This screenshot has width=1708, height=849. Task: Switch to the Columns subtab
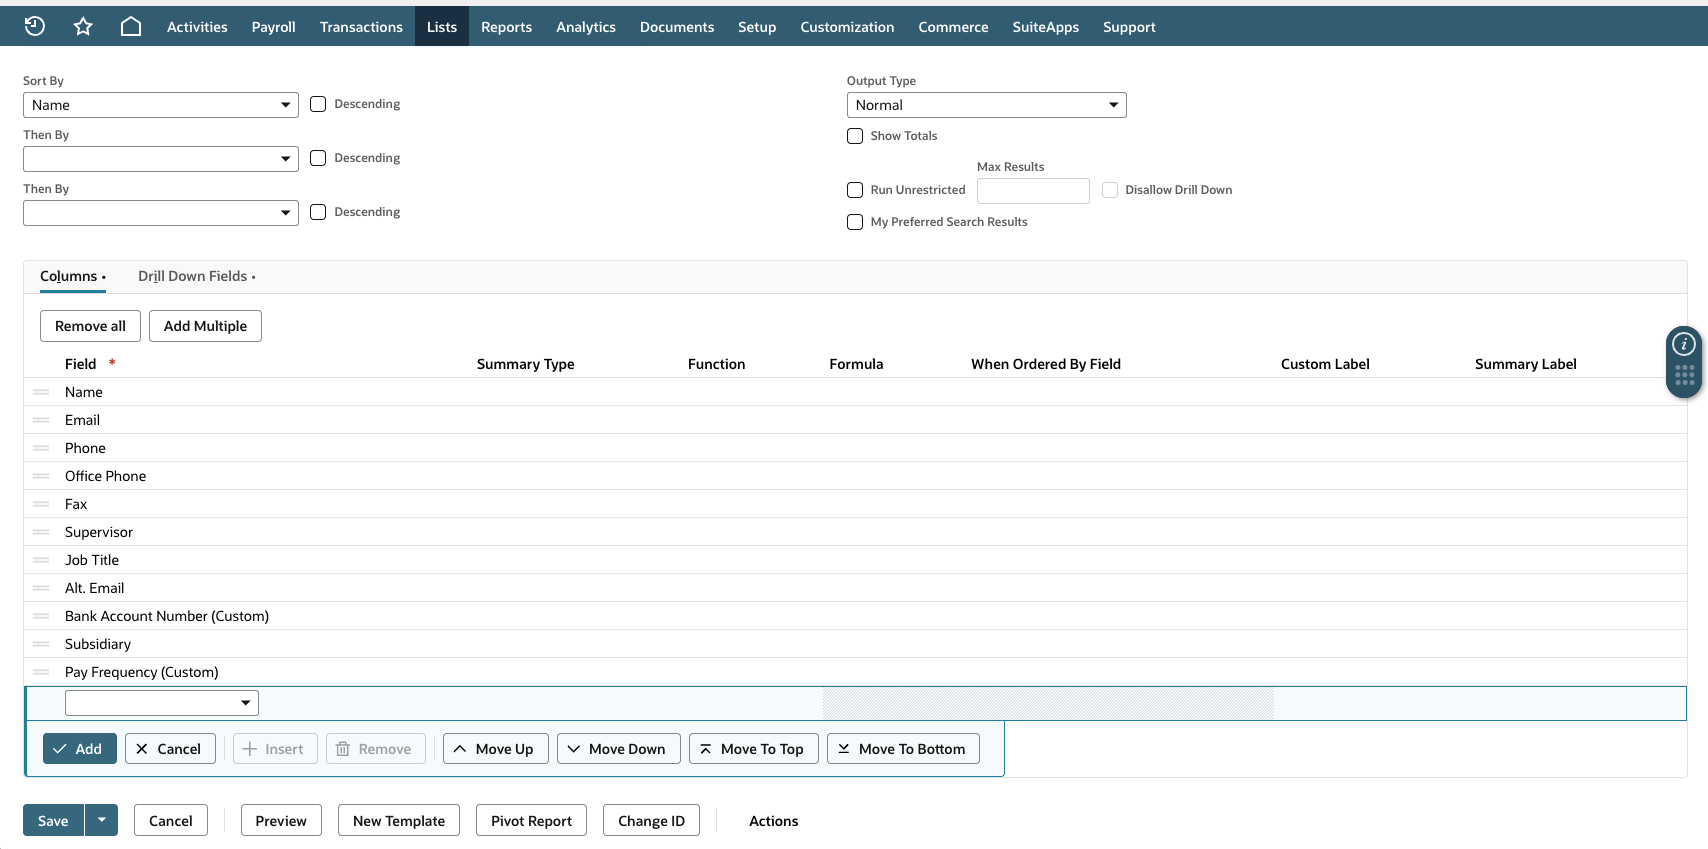pyautogui.click(x=73, y=276)
